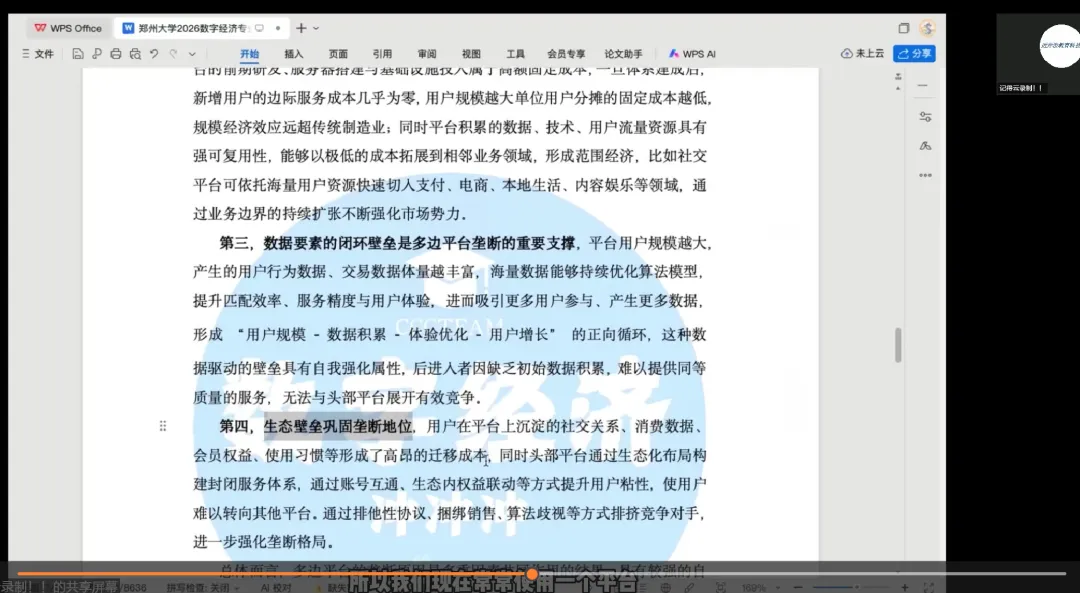The width and height of the screenshot is (1080, 593).
Task: Click the video progress bar playhead
Action: click(x=531, y=574)
